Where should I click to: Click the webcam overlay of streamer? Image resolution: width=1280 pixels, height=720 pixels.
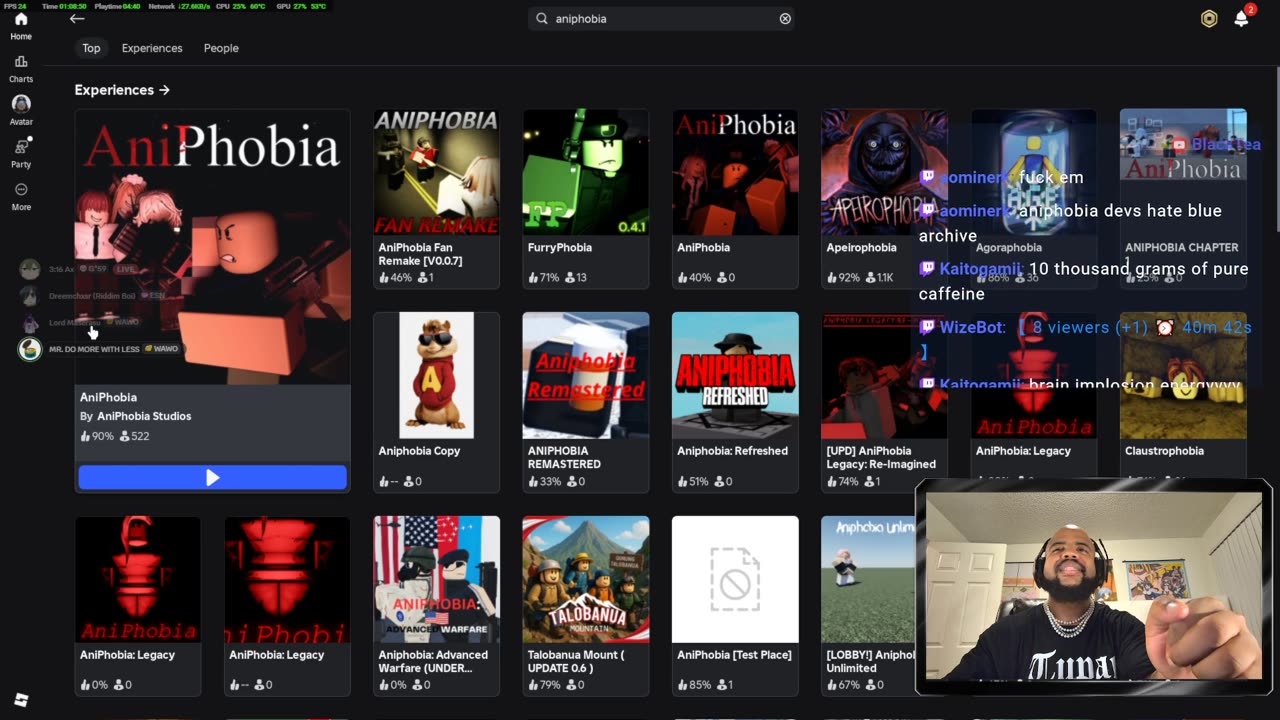(x=1093, y=587)
